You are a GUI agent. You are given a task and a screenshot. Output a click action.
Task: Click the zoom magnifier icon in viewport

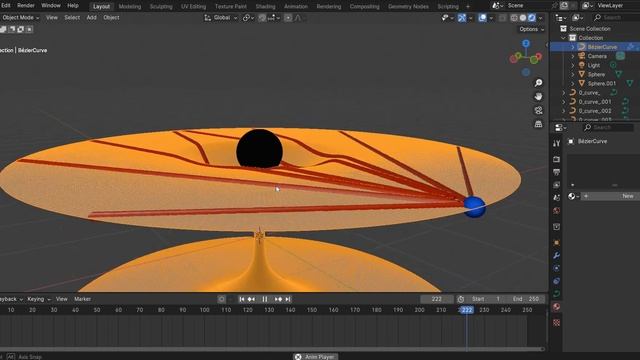tap(538, 83)
